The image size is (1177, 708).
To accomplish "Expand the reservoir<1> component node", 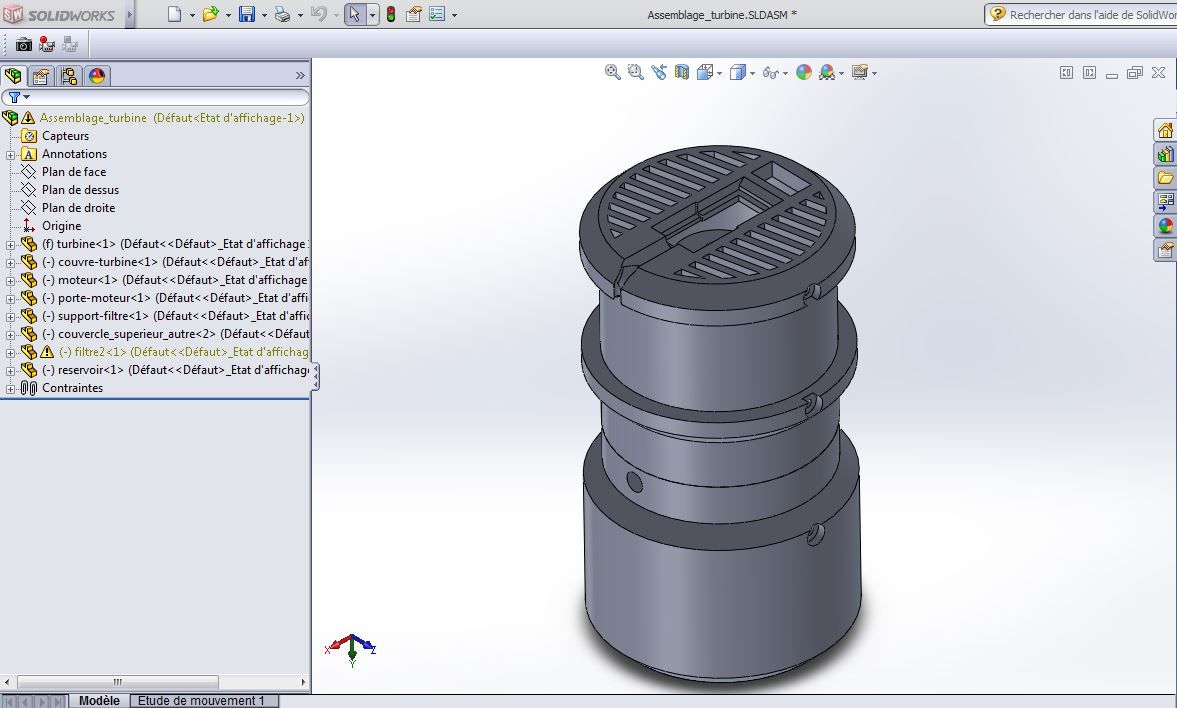I will (x=9, y=370).
